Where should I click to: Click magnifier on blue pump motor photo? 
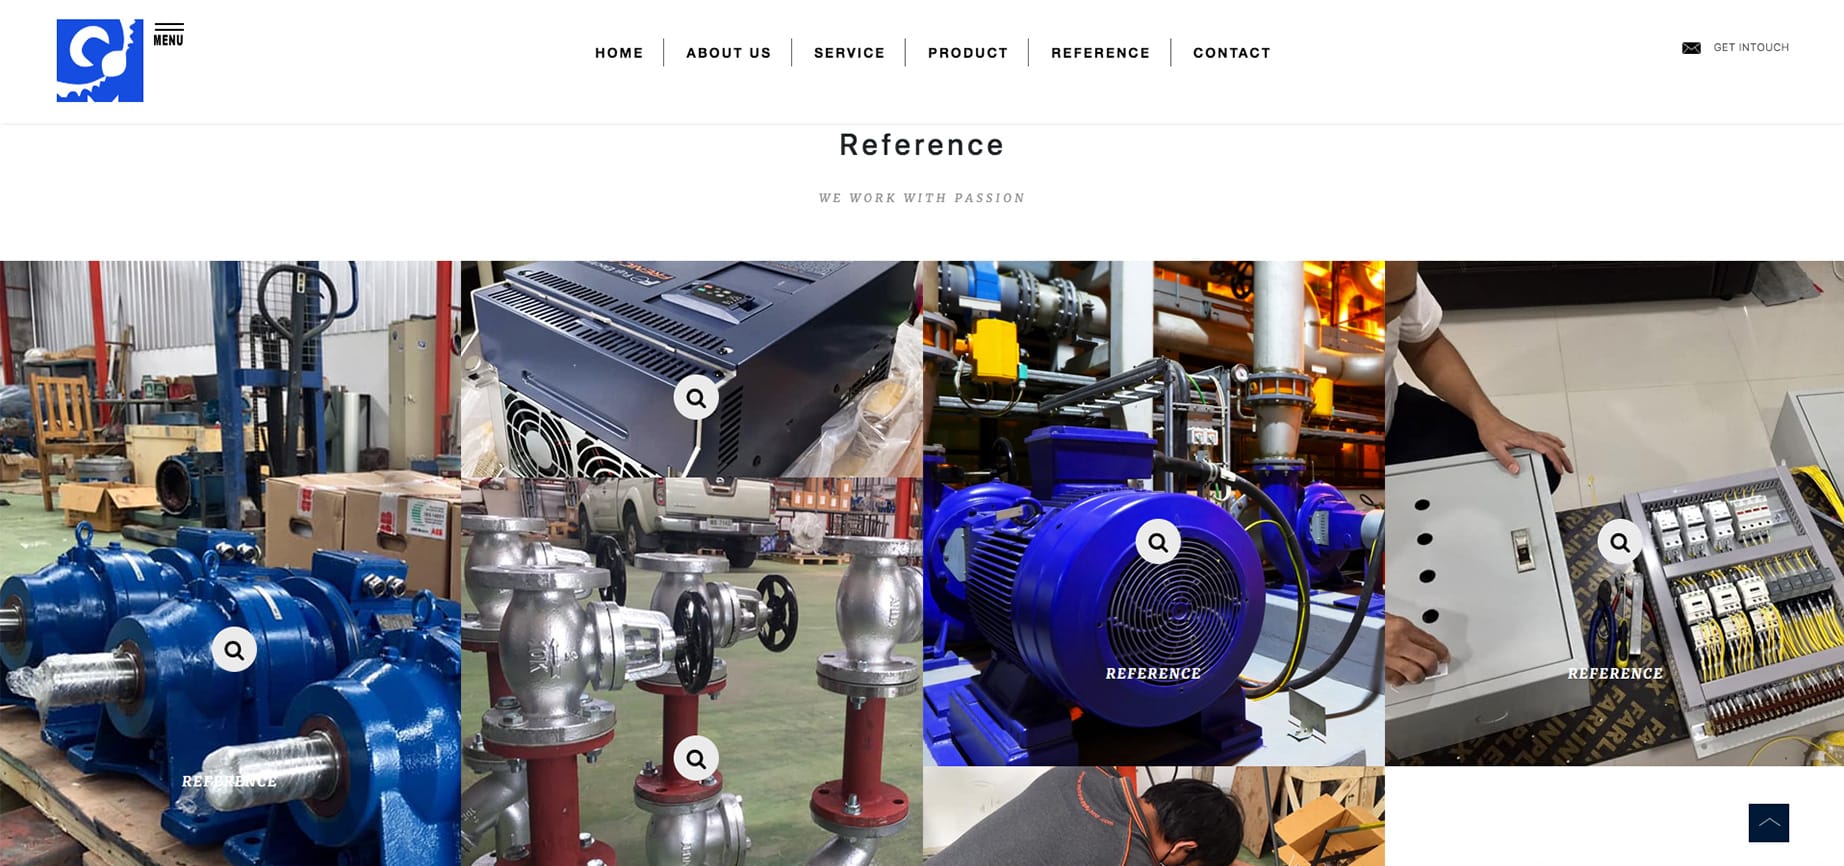click(1158, 542)
